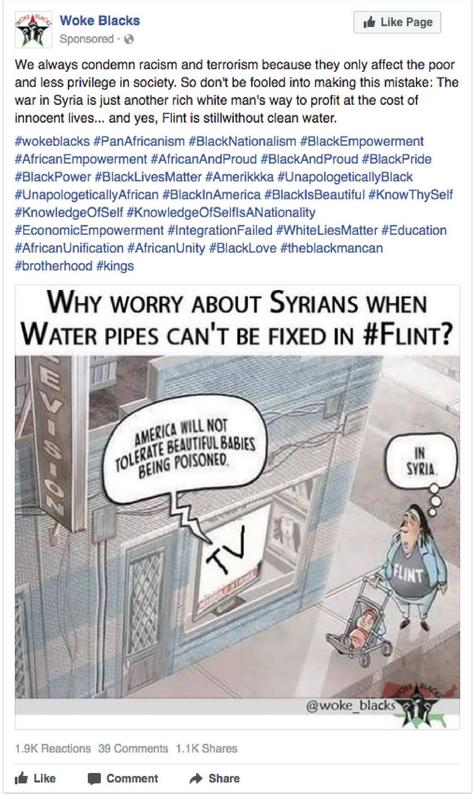The height and width of the screenshot is (800, 475).
Task: Open the Woke Blacks page name link
Action: [x=99, y=21]
